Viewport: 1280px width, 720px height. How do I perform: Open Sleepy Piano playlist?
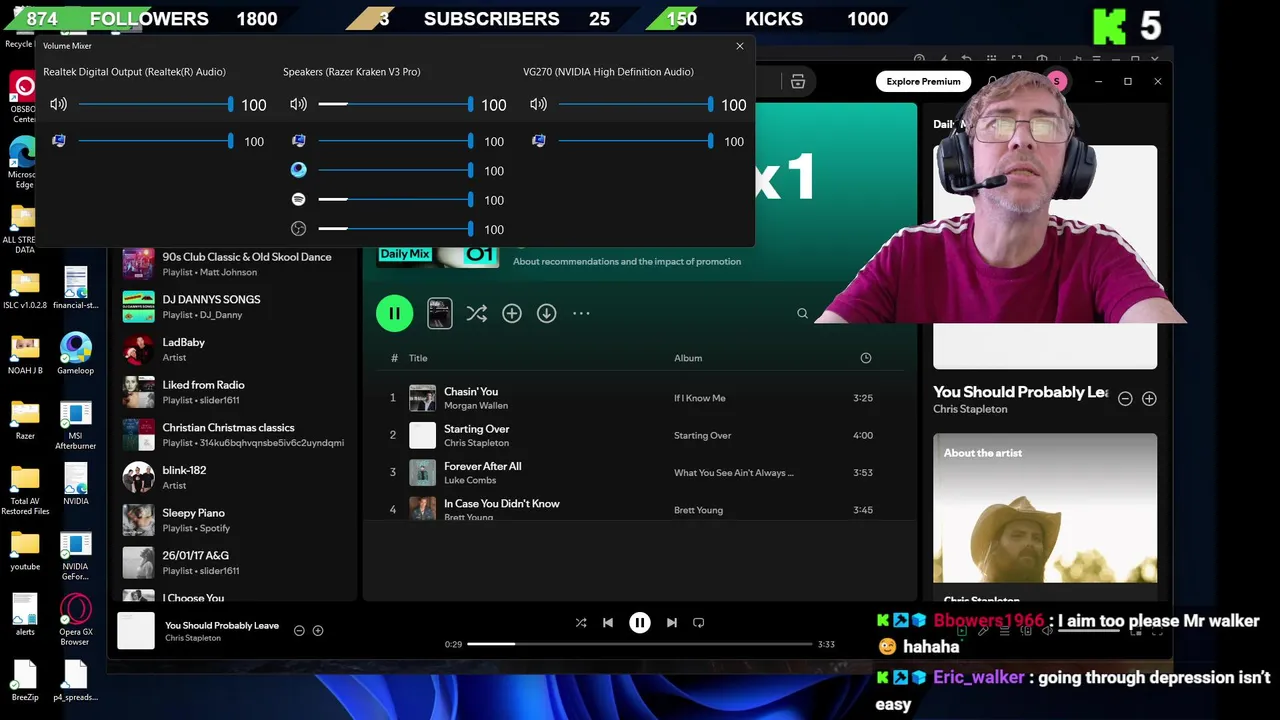(234, 520)
